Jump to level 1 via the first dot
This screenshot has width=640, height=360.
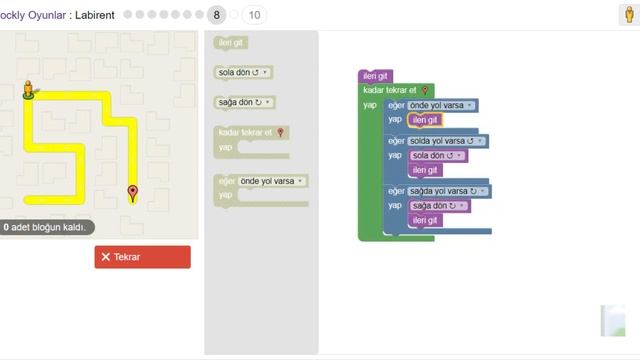point(128,15)
